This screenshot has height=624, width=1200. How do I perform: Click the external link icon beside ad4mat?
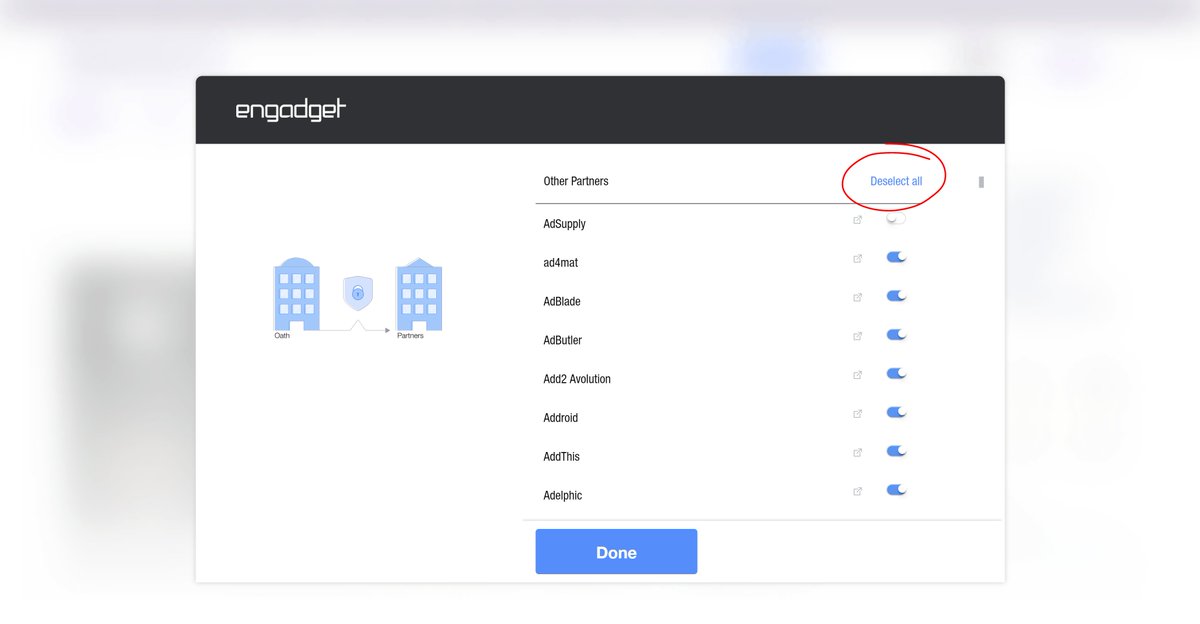click(x=857, y=258)
